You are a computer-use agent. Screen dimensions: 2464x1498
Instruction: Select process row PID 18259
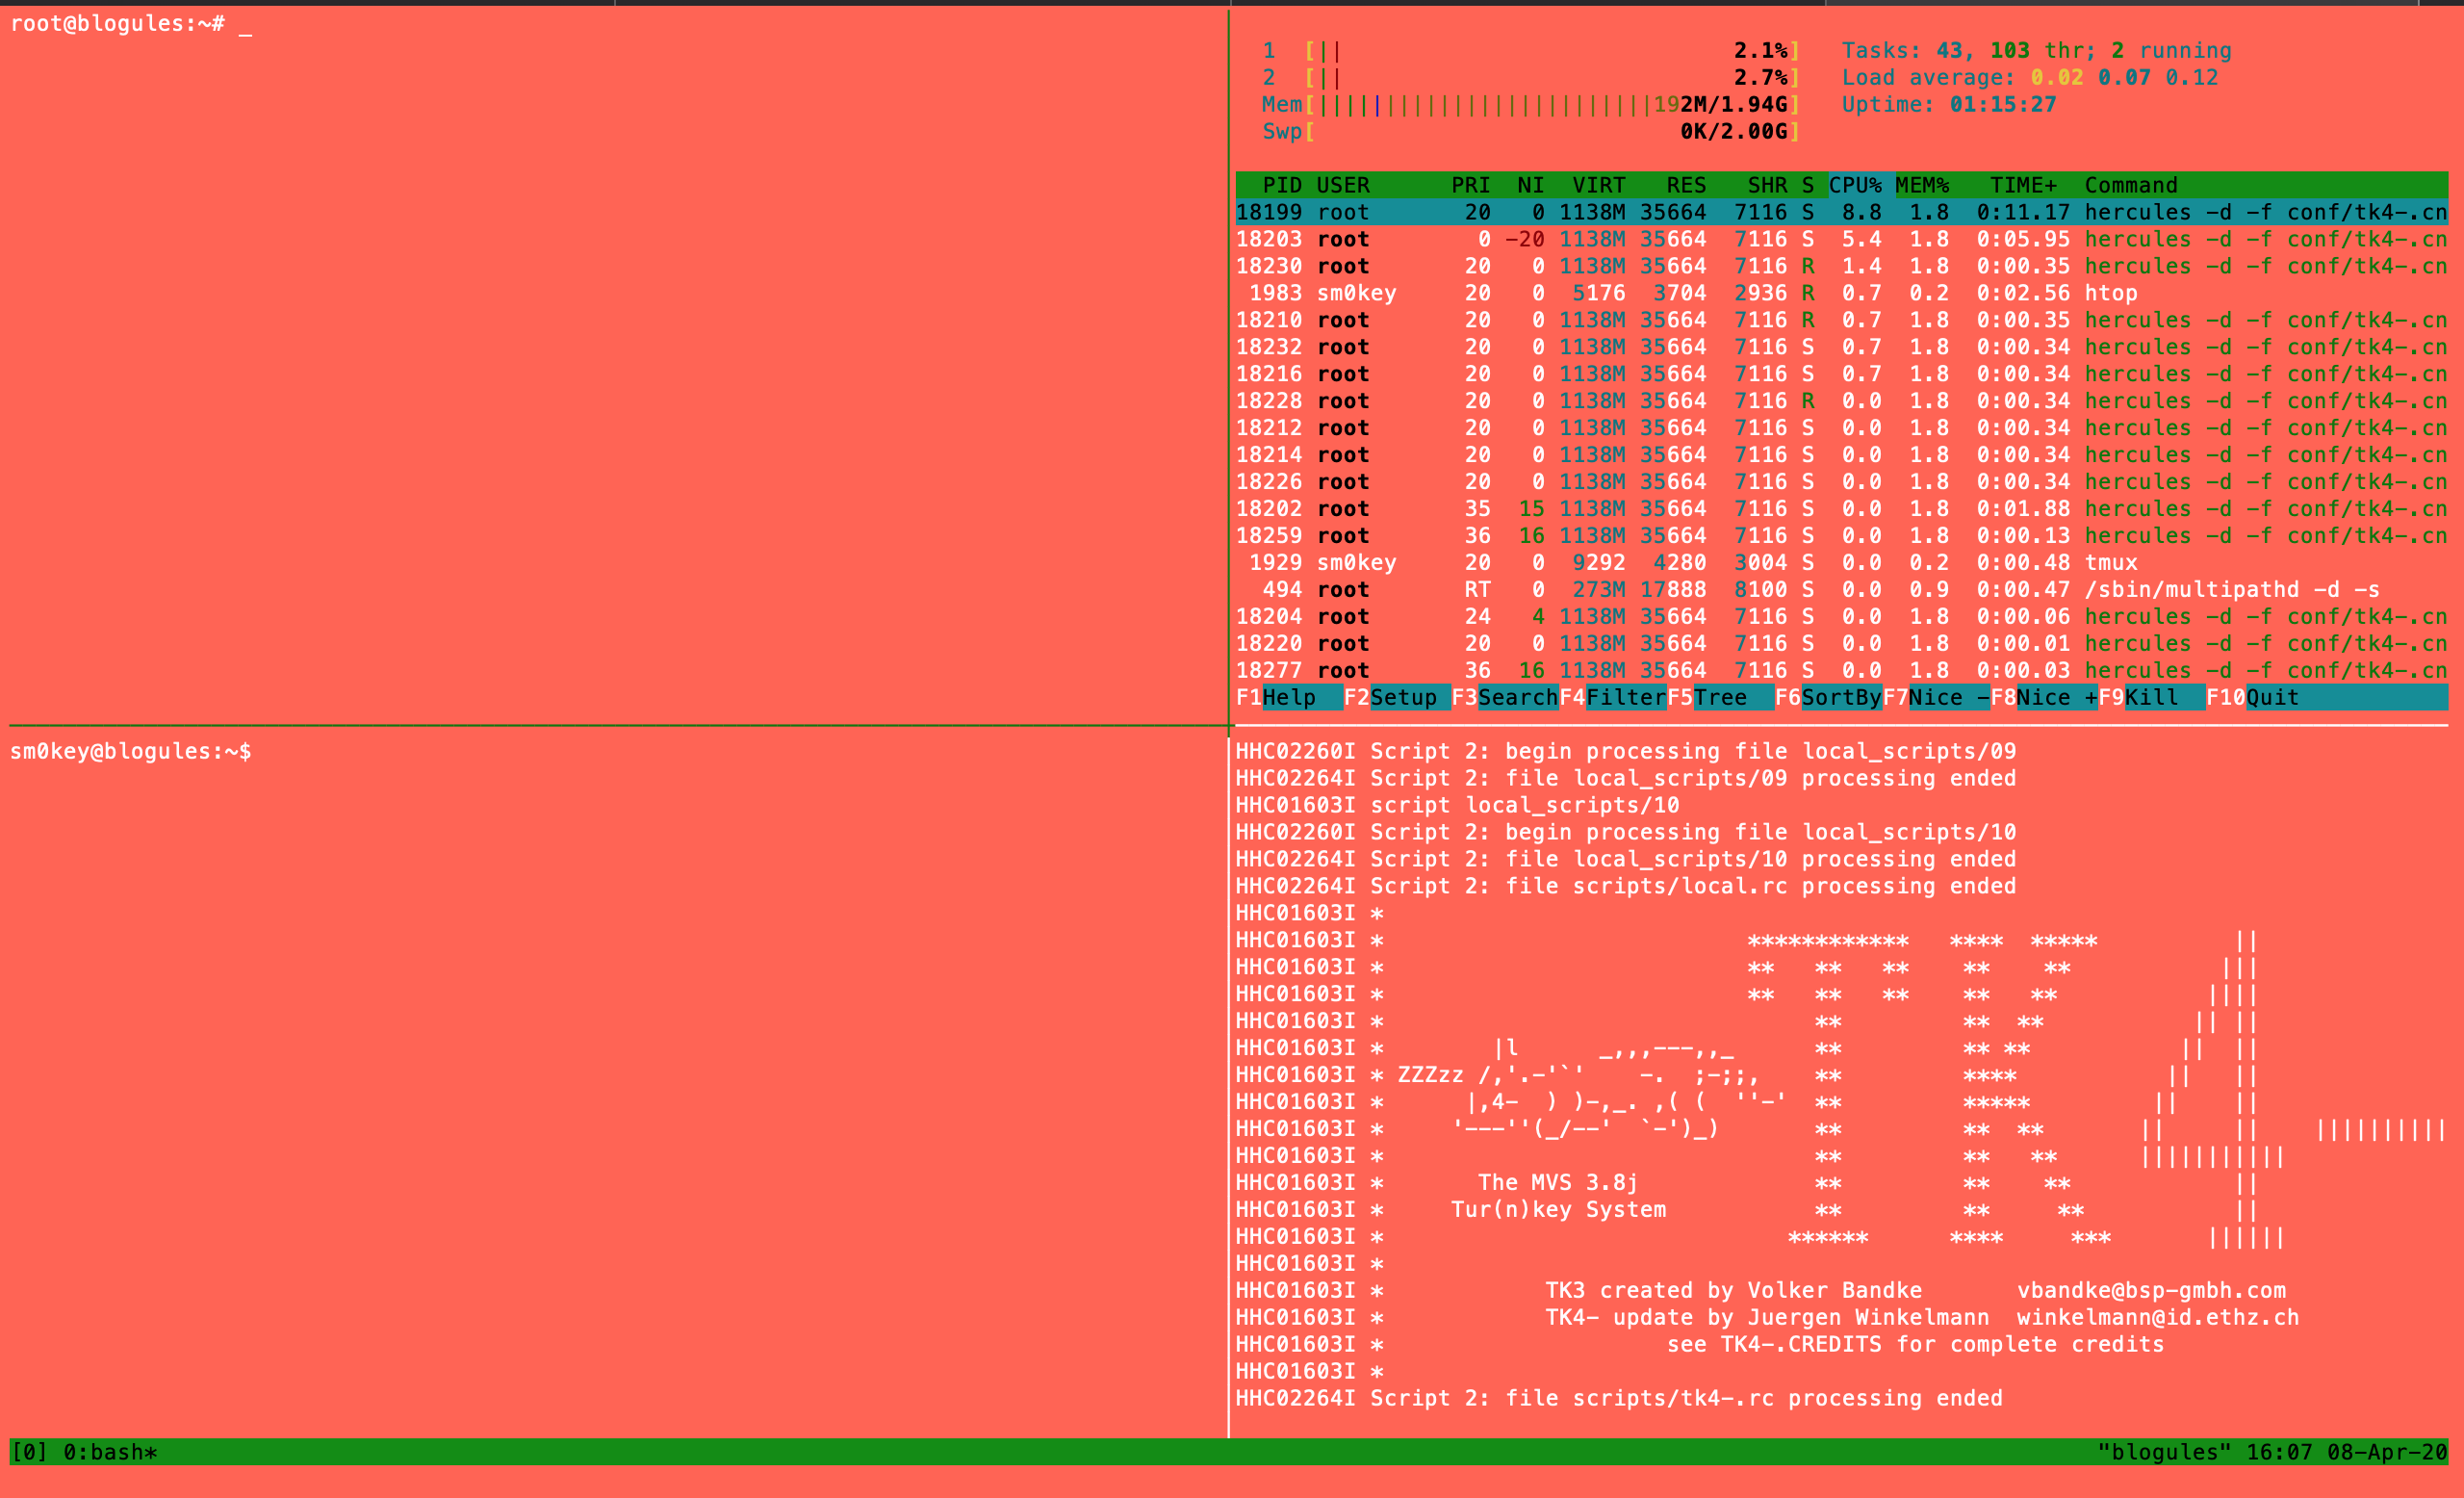click(1842, 537)
